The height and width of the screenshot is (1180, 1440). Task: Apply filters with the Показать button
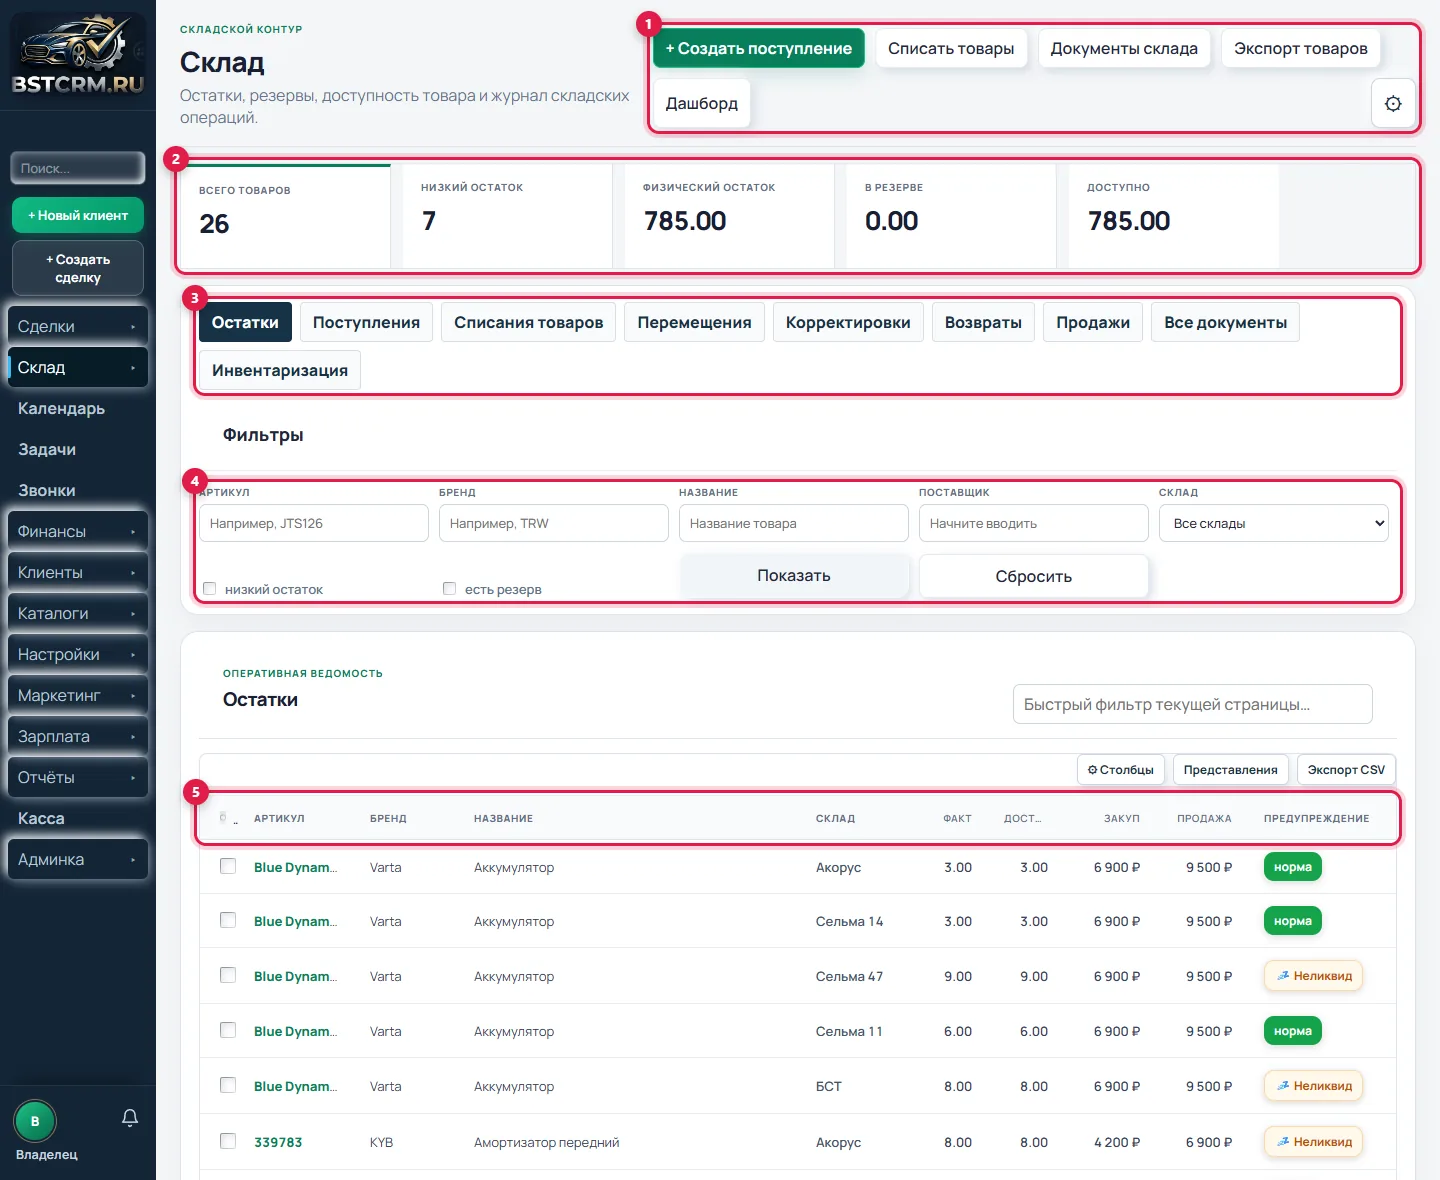coord(794,575)
